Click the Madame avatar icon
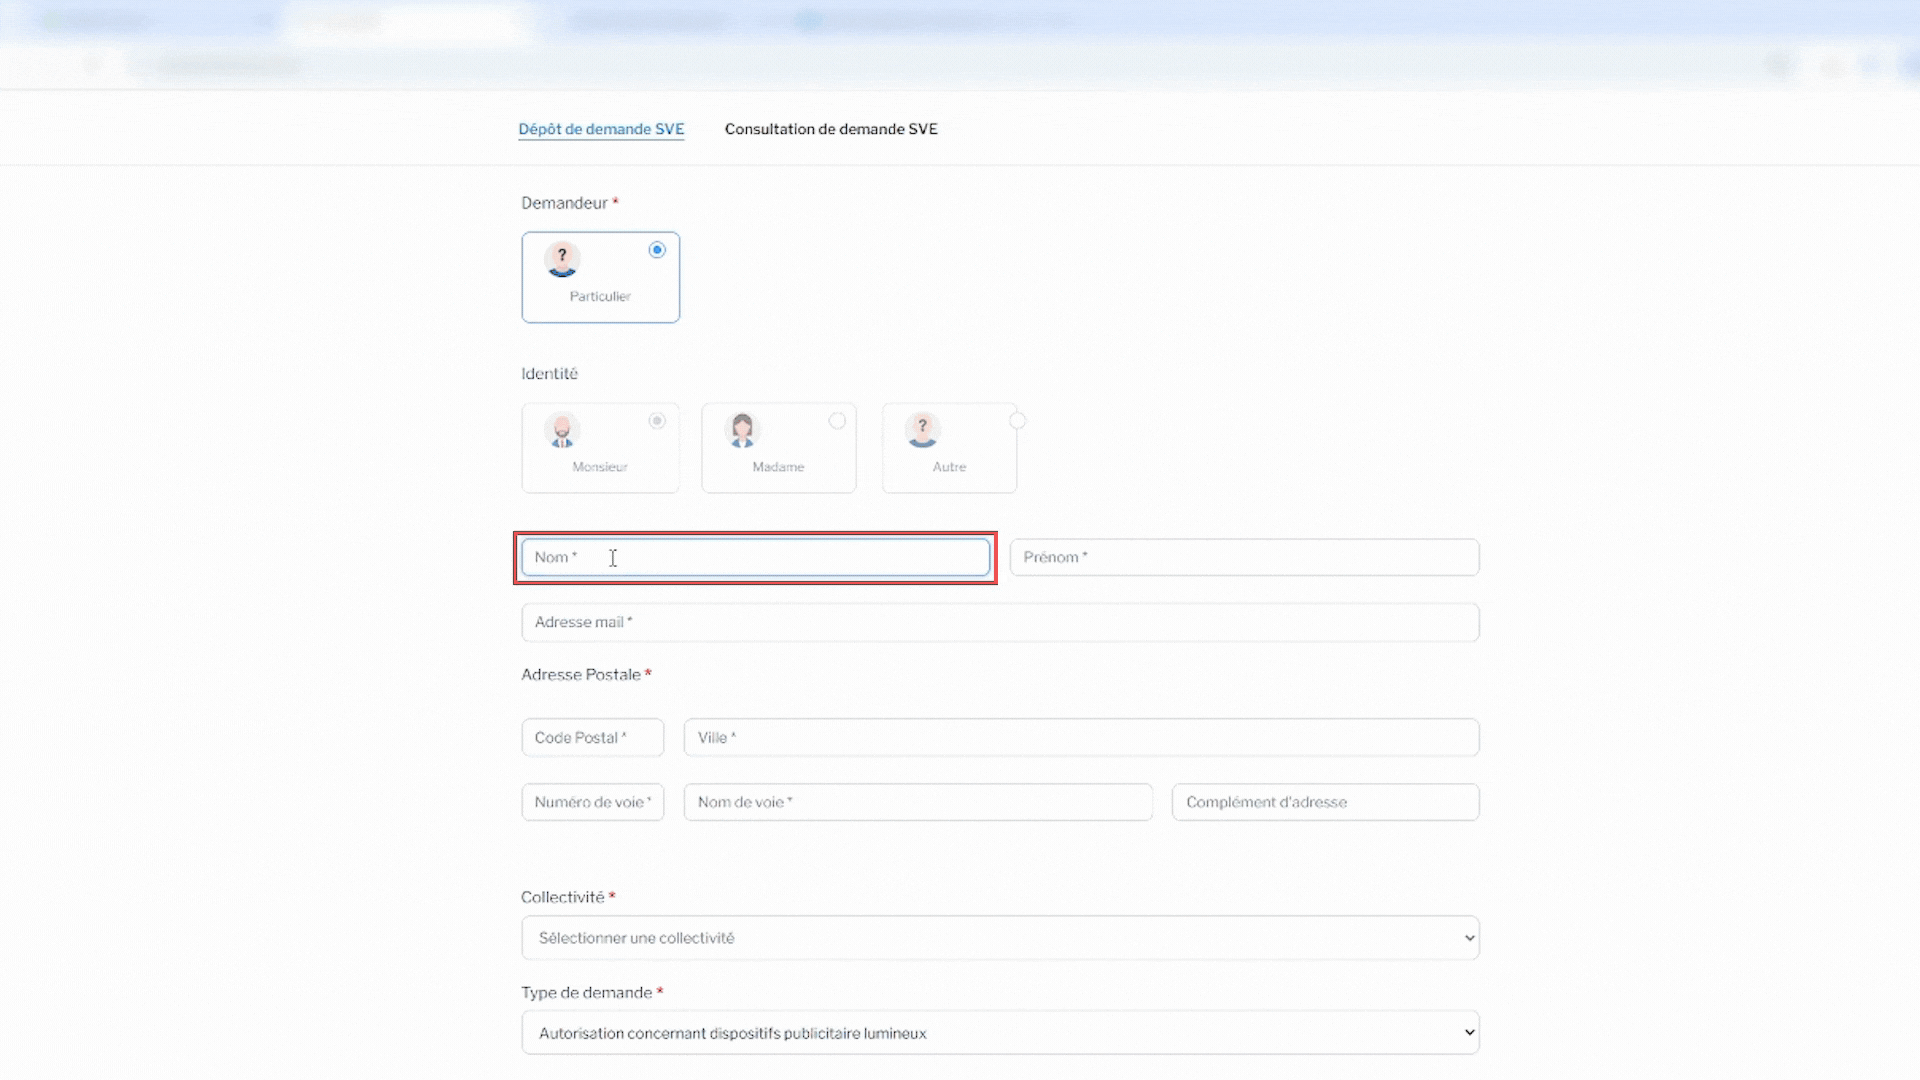 click(x=742, y=430)
